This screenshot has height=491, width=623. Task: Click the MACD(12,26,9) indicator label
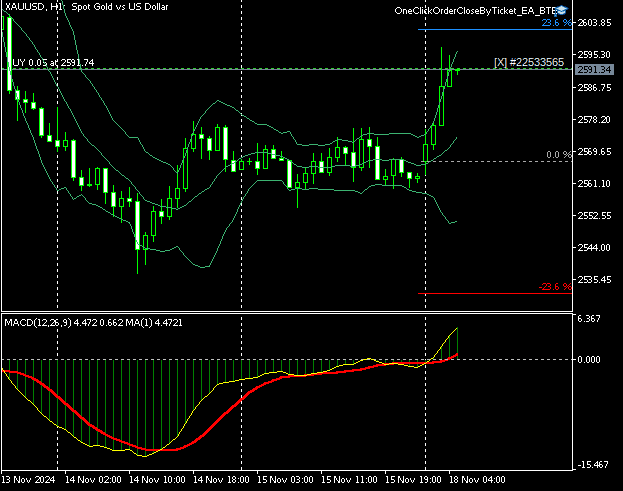coord(38,323)
